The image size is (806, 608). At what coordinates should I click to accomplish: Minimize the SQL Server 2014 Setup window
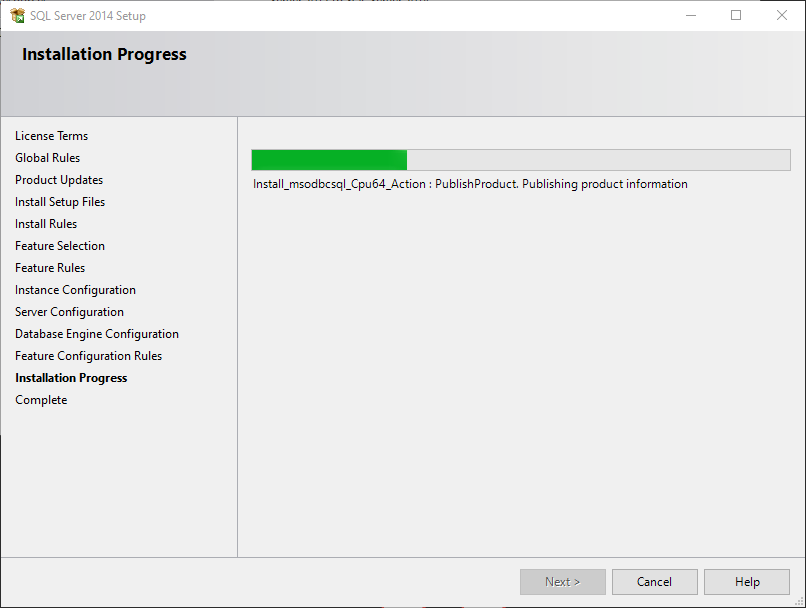click(691, 15)
